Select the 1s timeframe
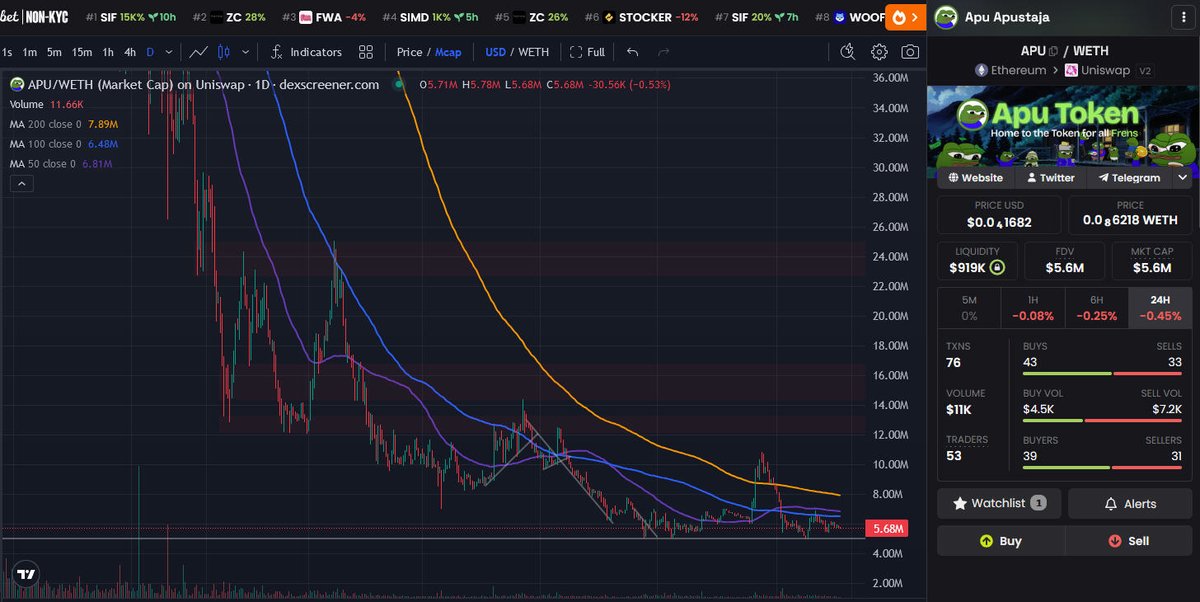The width and height of the screenshot is (1200, 602). 7,52
